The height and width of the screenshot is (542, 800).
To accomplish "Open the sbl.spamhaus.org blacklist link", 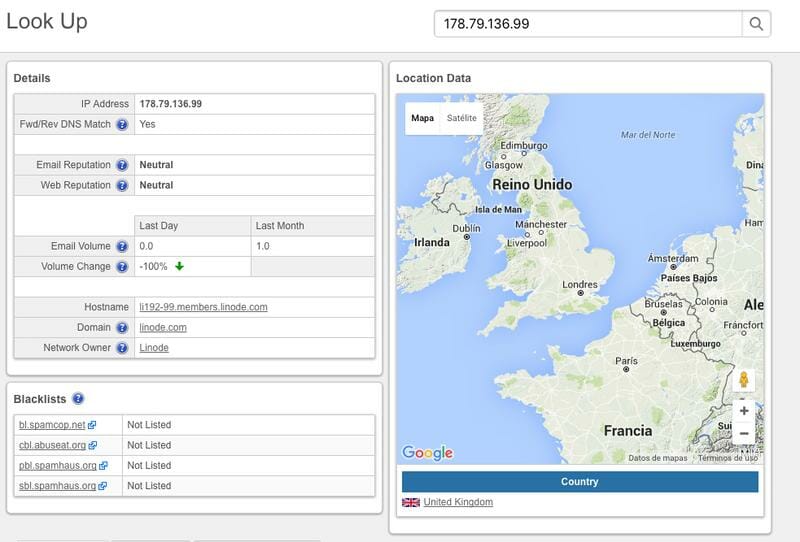I will 58,486.
